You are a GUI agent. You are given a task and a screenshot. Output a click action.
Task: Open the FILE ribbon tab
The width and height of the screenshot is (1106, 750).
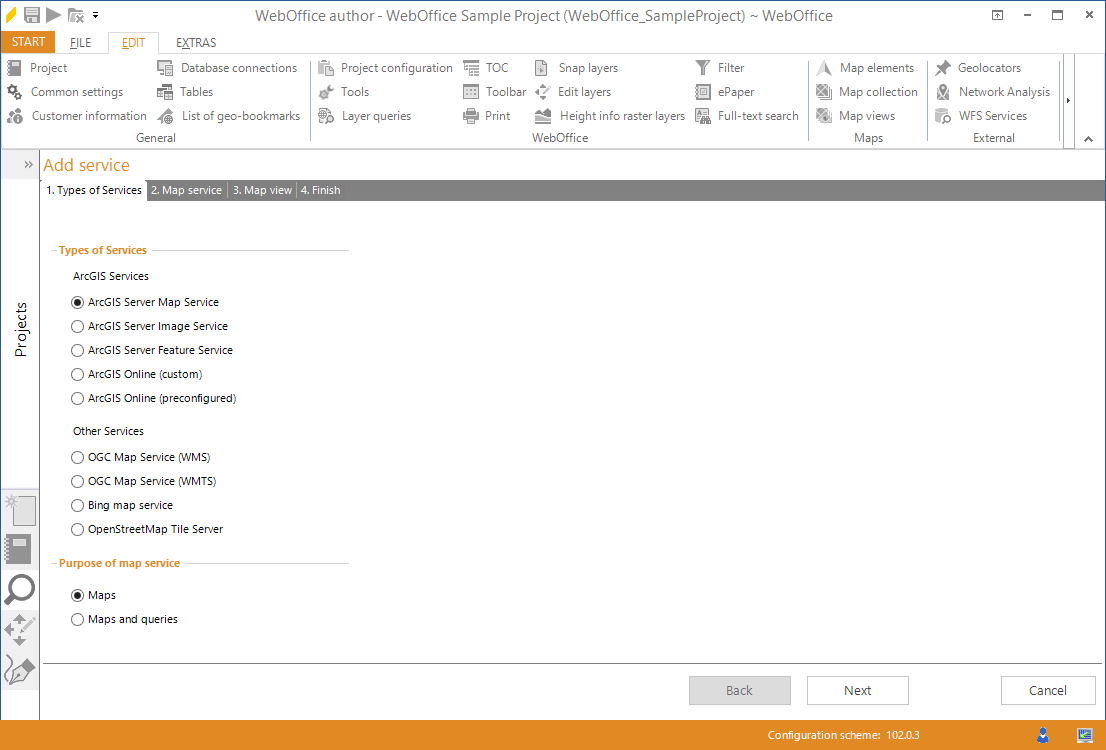(x=81, y=43)
